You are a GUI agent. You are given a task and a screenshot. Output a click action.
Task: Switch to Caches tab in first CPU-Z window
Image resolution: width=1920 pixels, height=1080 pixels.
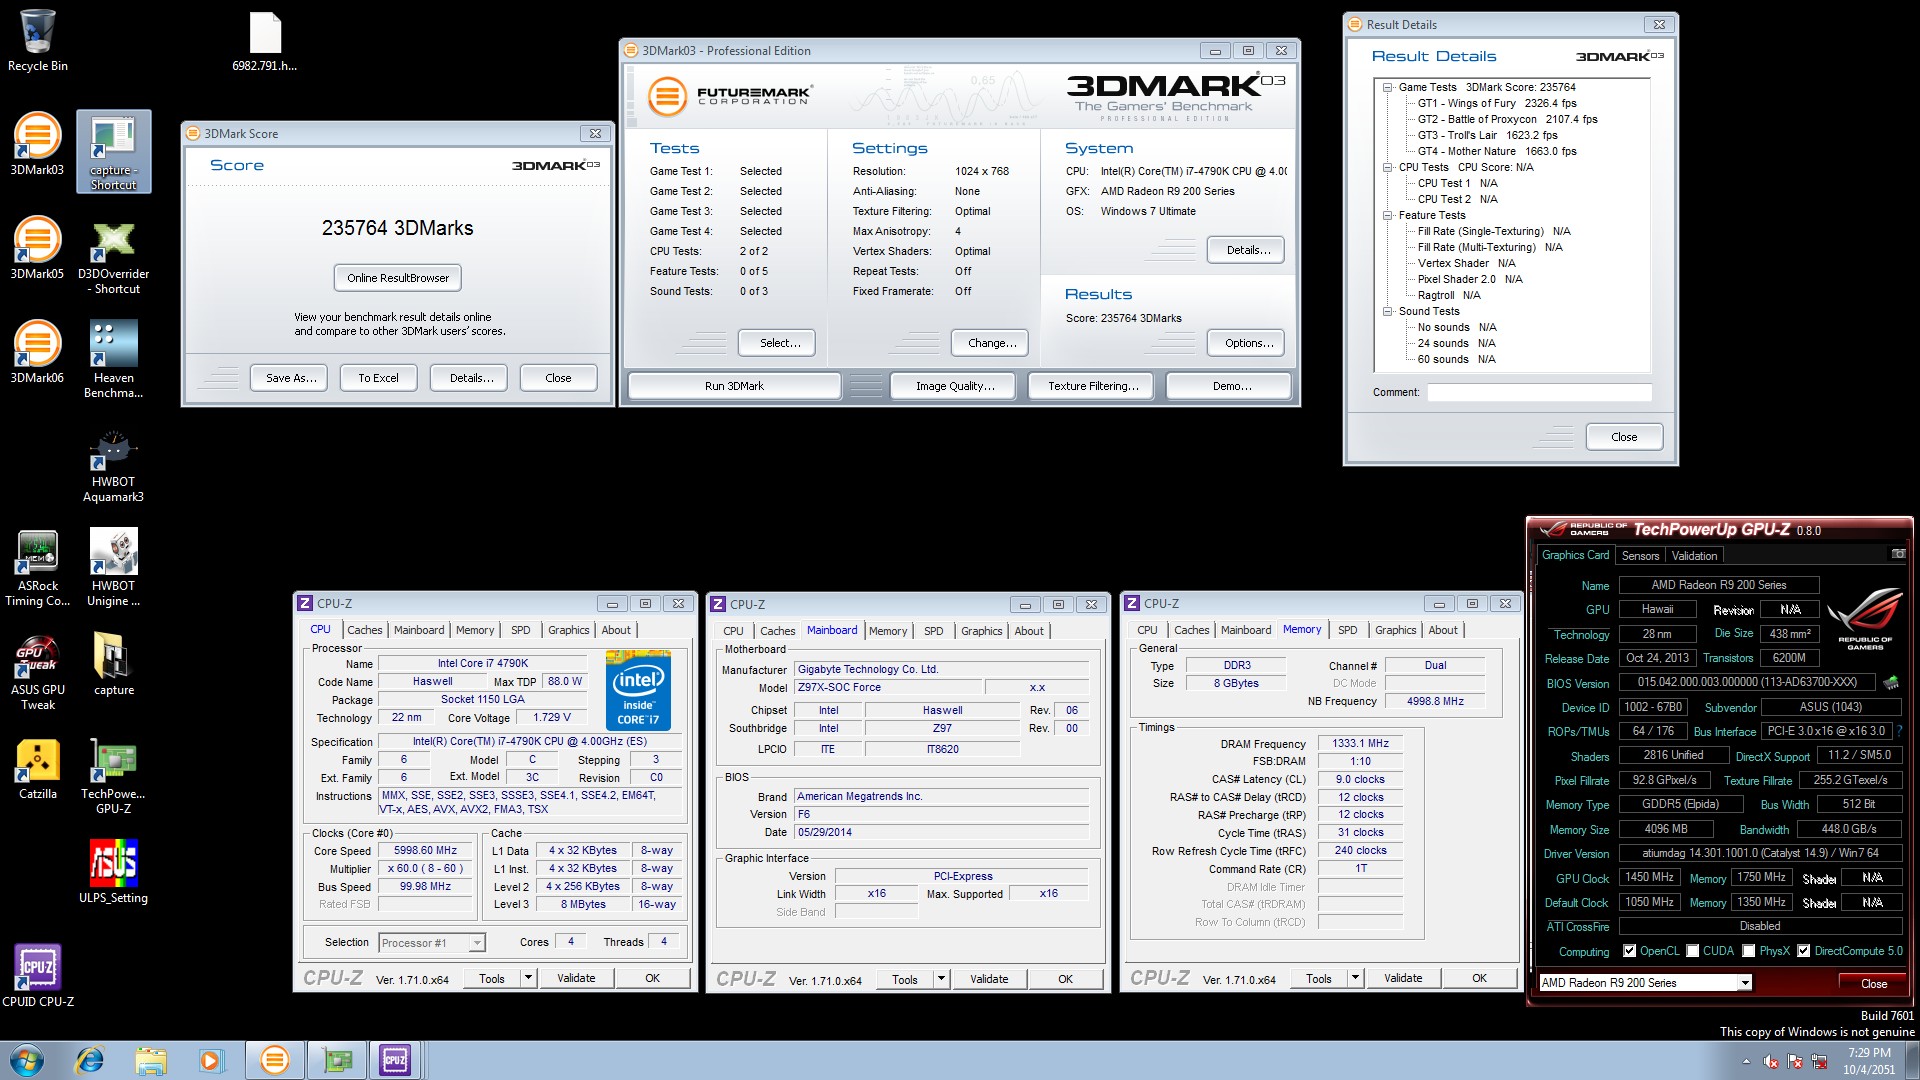[365, 630]
